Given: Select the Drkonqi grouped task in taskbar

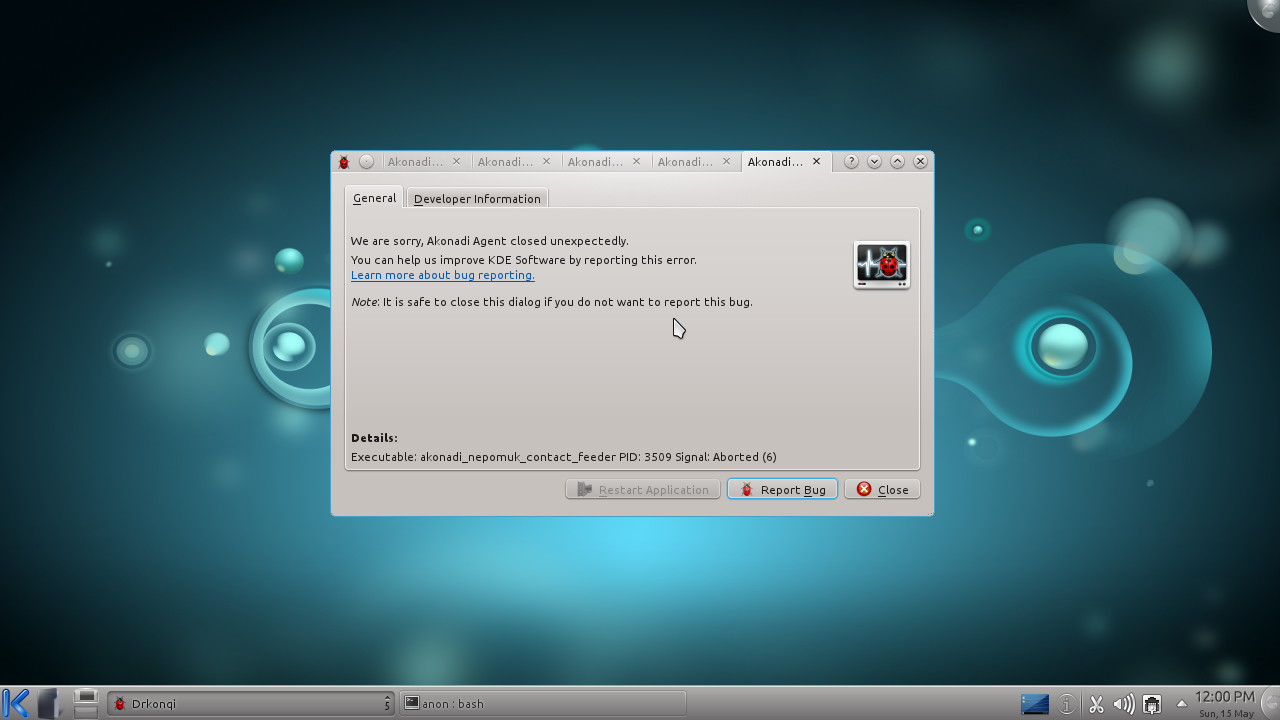Looking at the screenshot, I should (250, 703).
